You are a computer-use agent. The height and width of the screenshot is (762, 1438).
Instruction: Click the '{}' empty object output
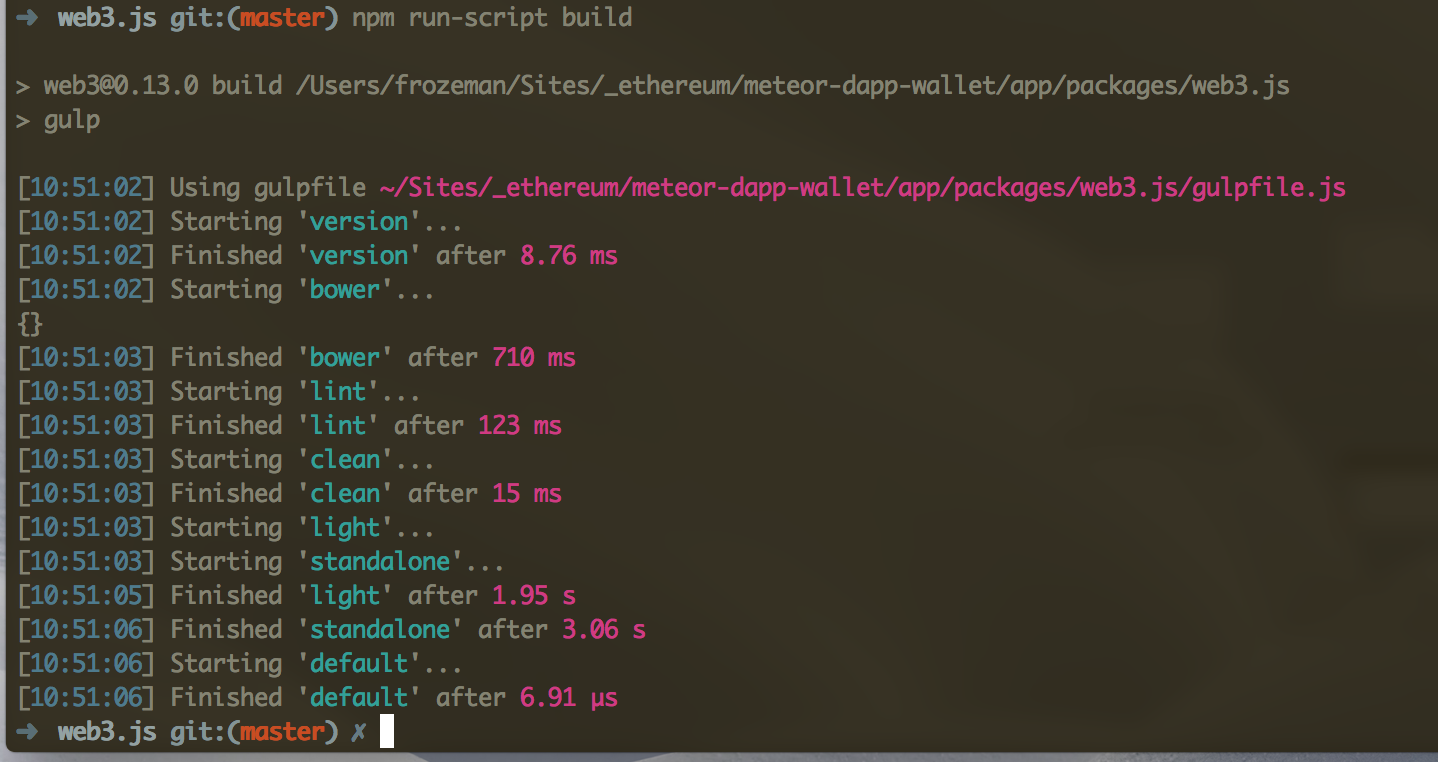[30, 324]
